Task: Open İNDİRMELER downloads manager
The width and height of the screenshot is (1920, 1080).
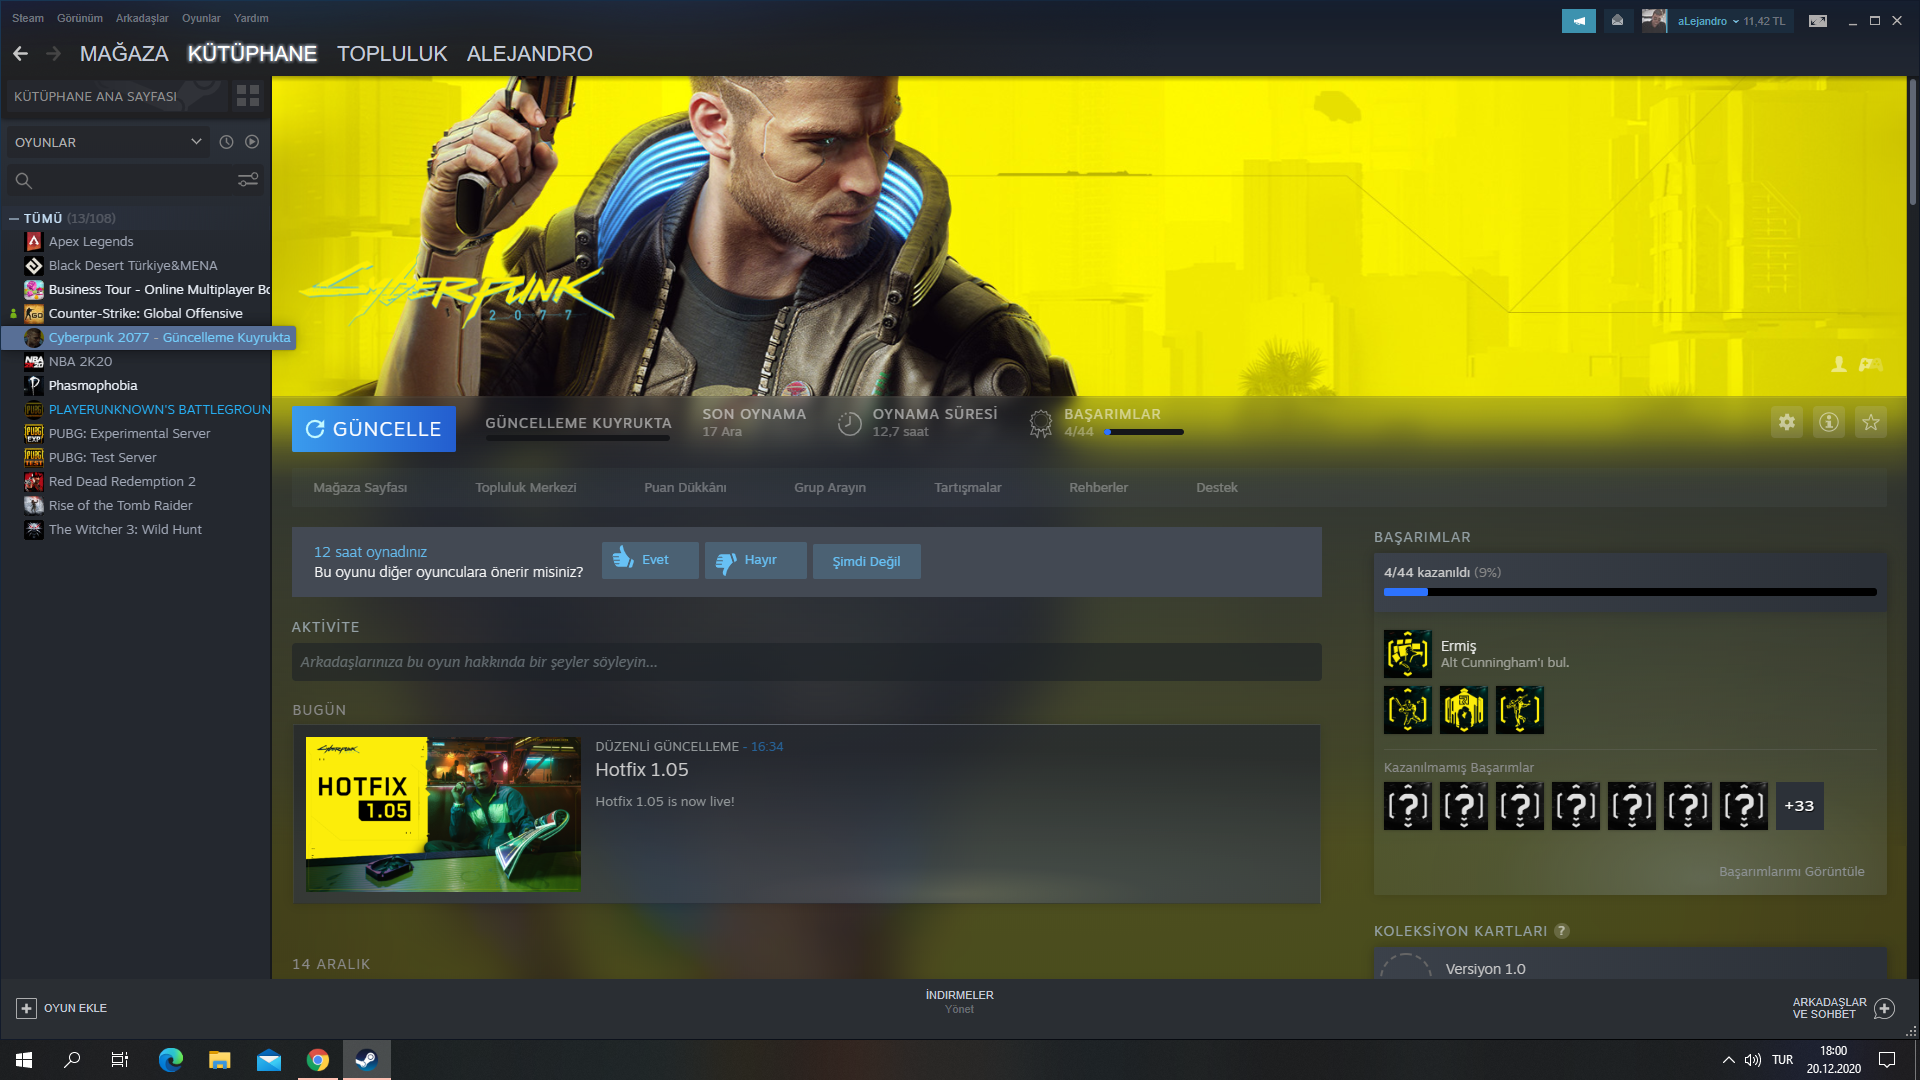Action: tap(959, 1001)
